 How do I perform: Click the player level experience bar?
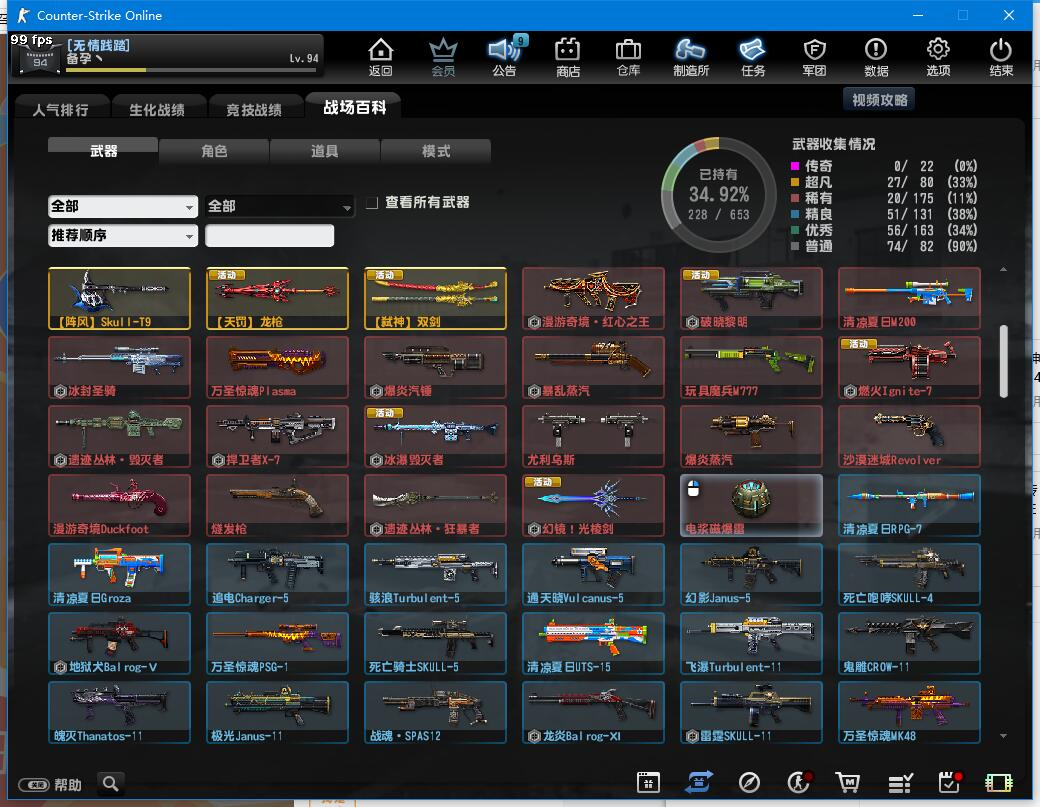pyautogui.click(x=192, y=70)
